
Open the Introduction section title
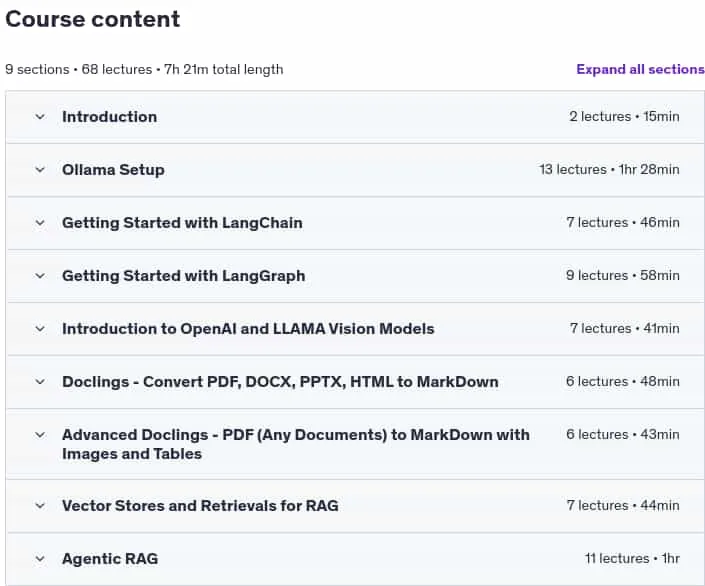109,117
